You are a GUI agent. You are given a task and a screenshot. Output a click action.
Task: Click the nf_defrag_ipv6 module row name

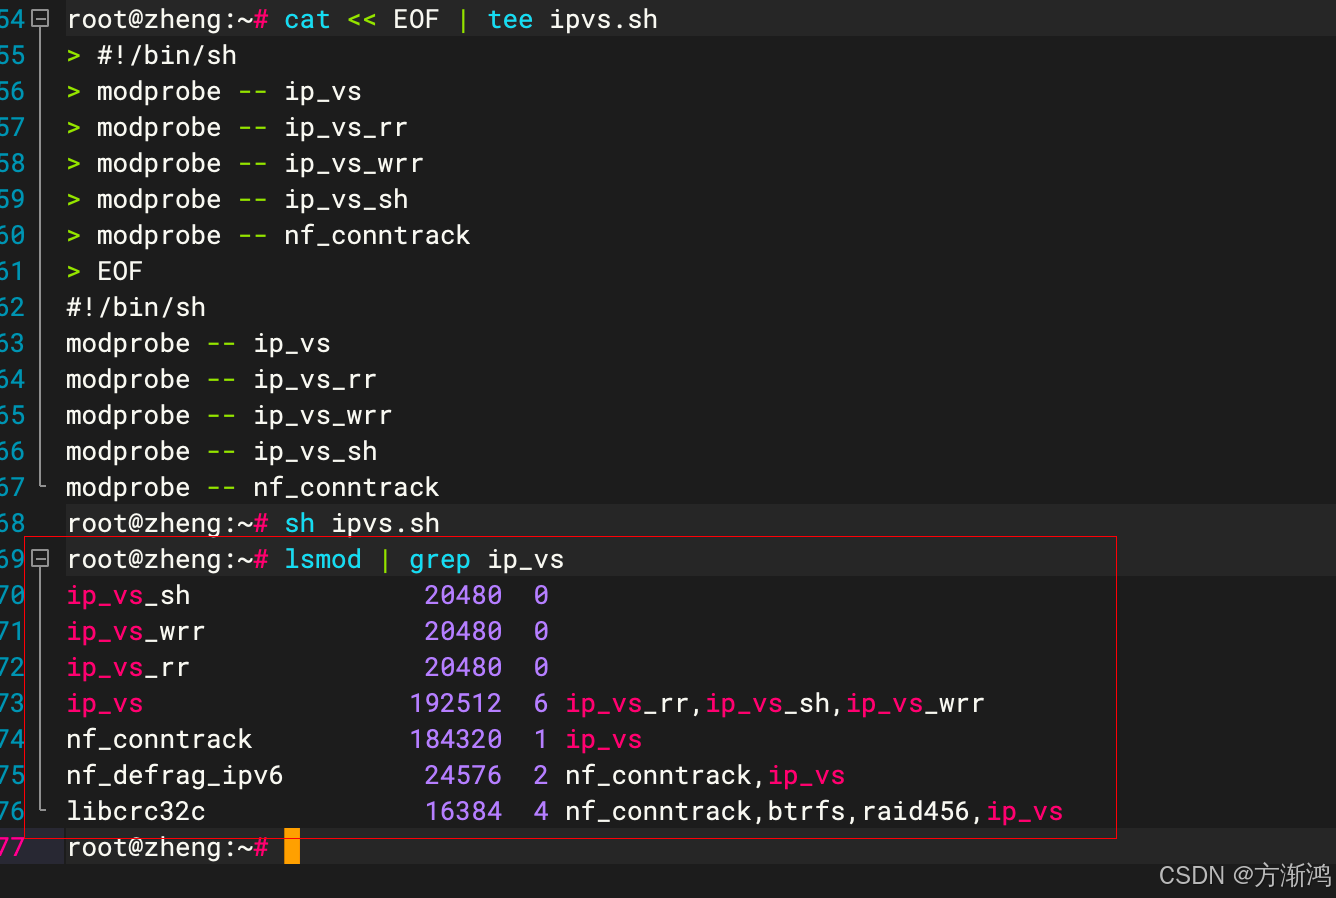click(174, 775)
